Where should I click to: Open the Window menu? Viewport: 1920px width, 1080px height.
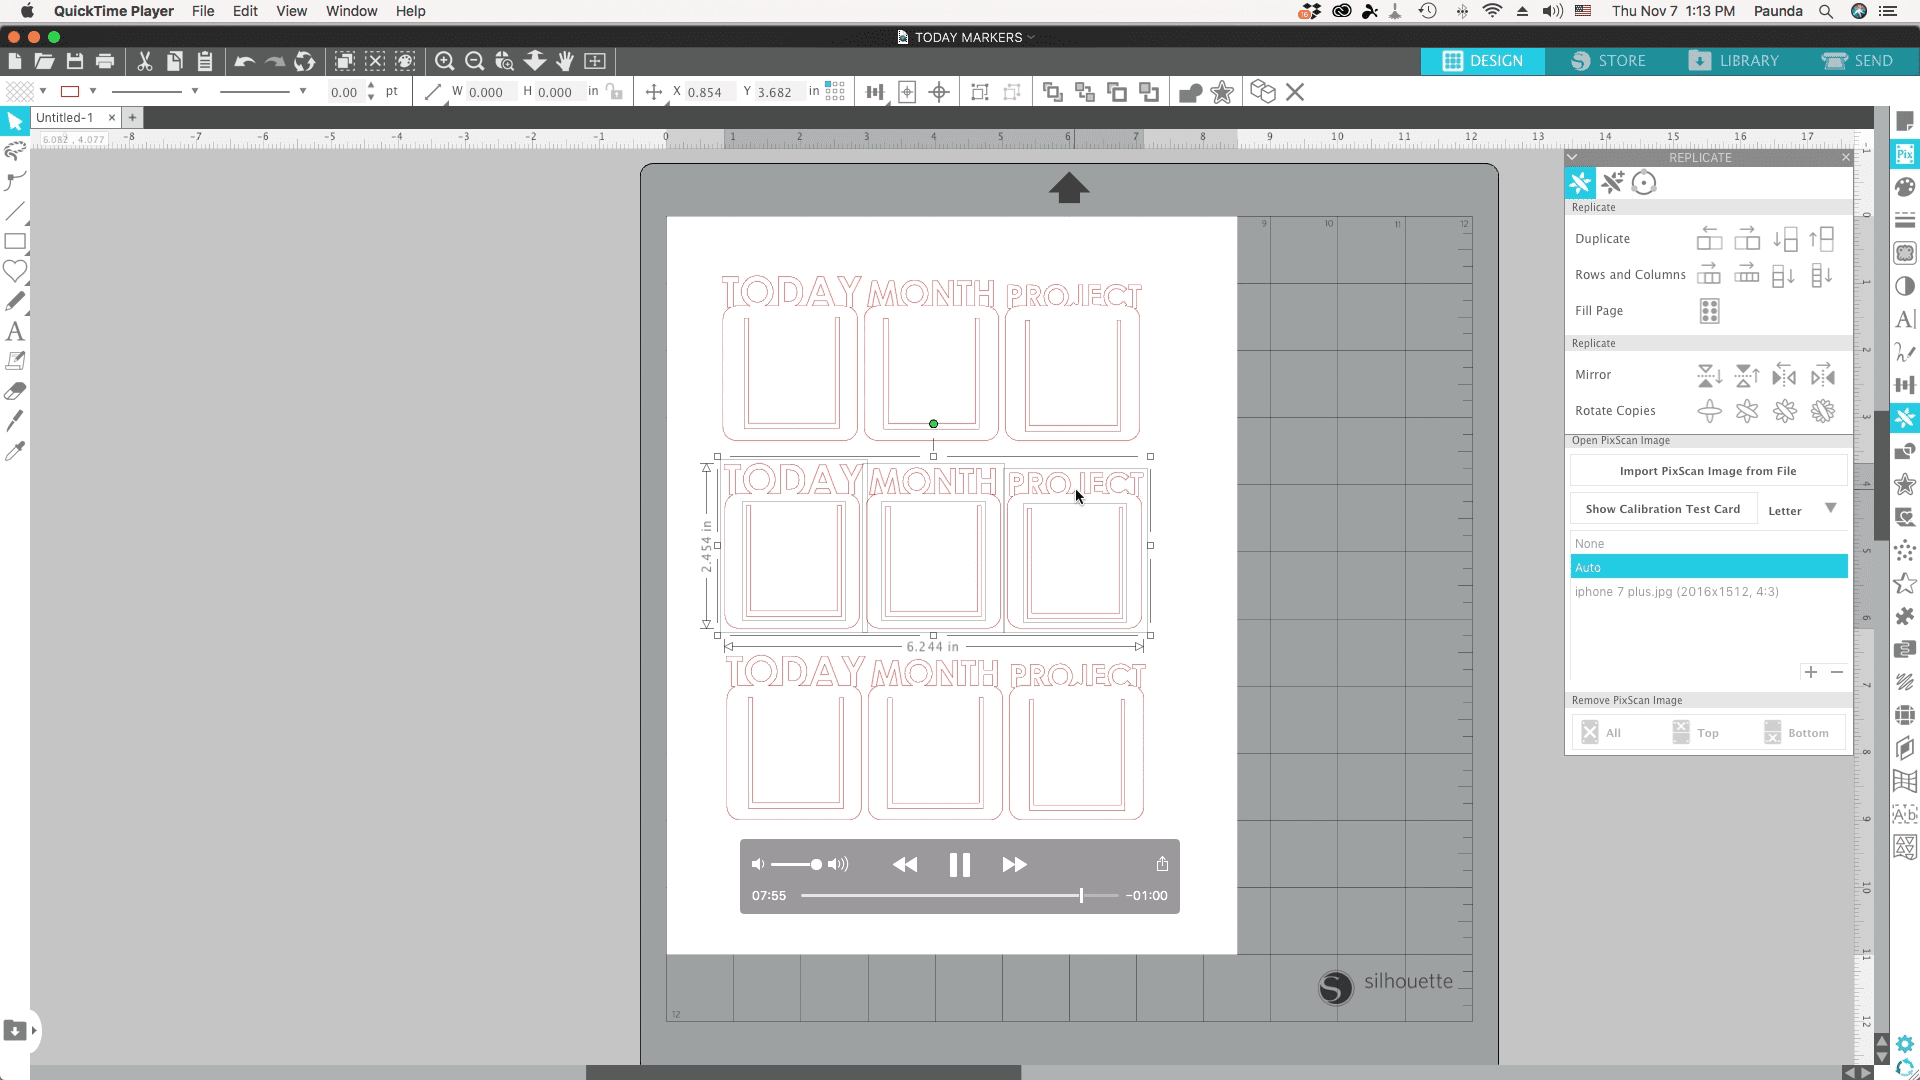pyautogui.click(x=351, y=11)
